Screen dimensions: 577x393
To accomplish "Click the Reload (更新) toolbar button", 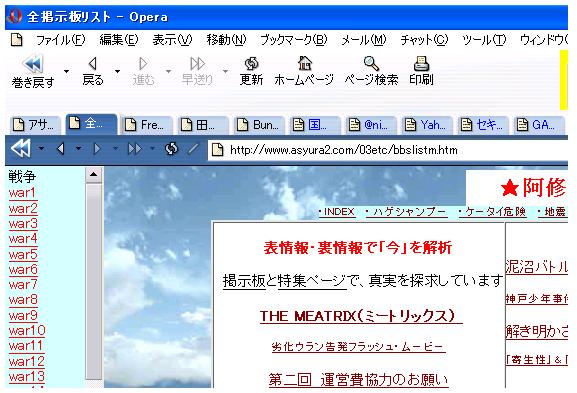I will [x=251, y=71].
